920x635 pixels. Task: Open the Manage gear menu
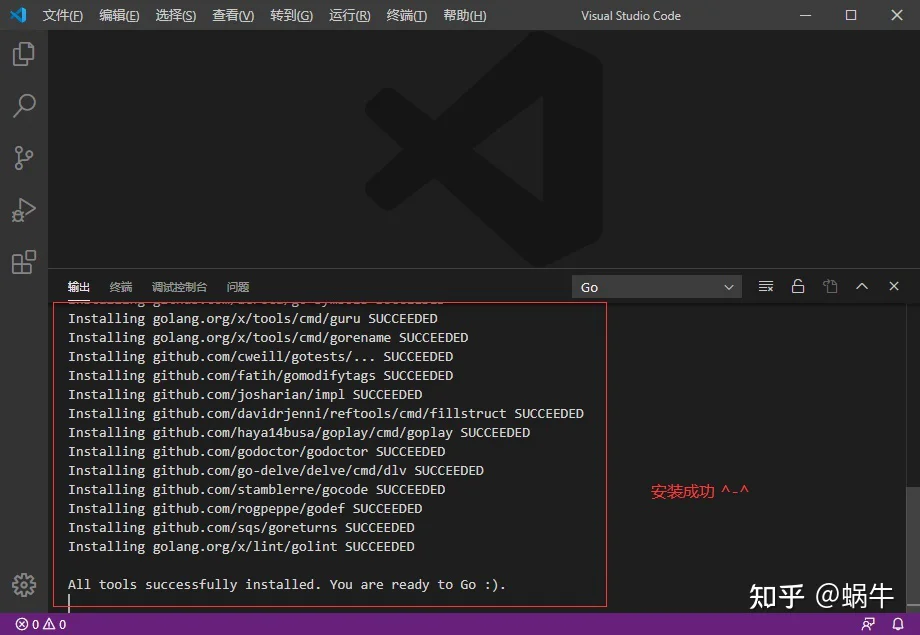click(x=23, y=585)
